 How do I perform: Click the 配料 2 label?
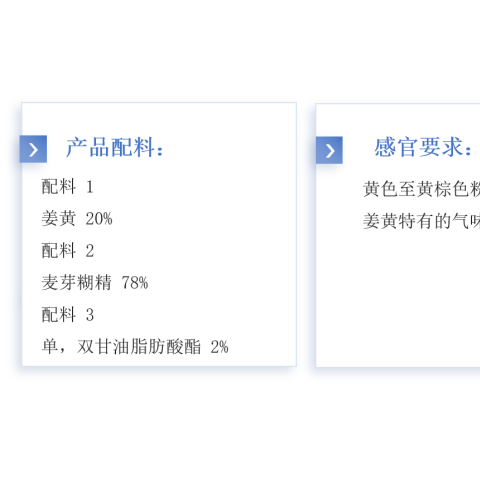[x=68, y=251]
